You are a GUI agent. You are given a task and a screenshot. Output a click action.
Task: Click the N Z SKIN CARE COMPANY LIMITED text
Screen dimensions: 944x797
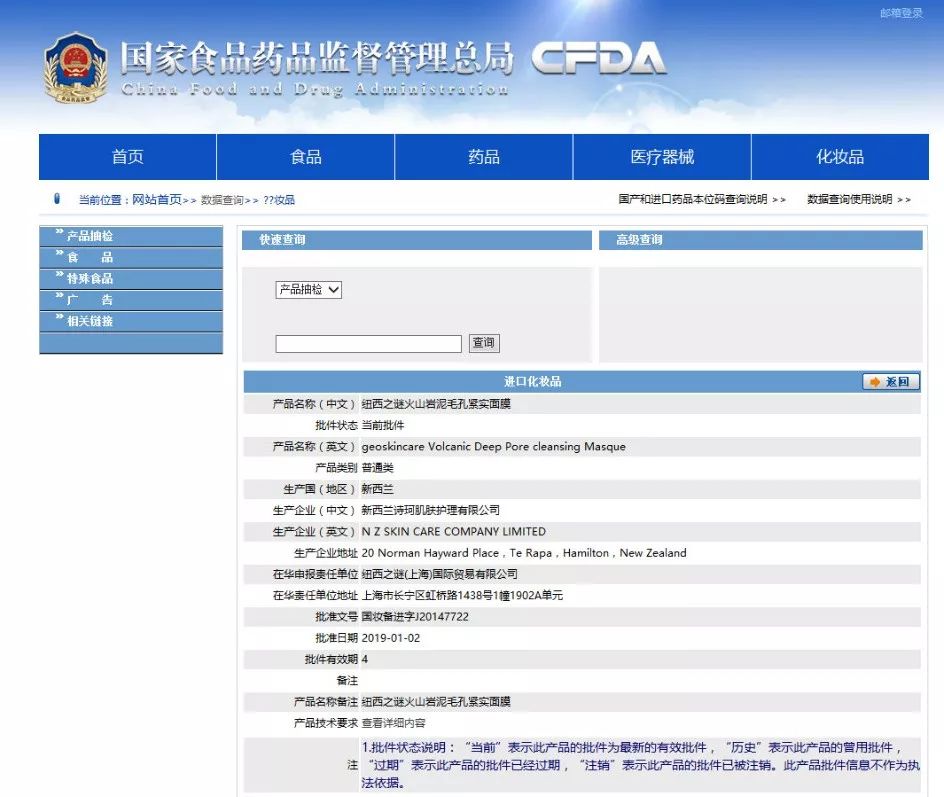453,532
